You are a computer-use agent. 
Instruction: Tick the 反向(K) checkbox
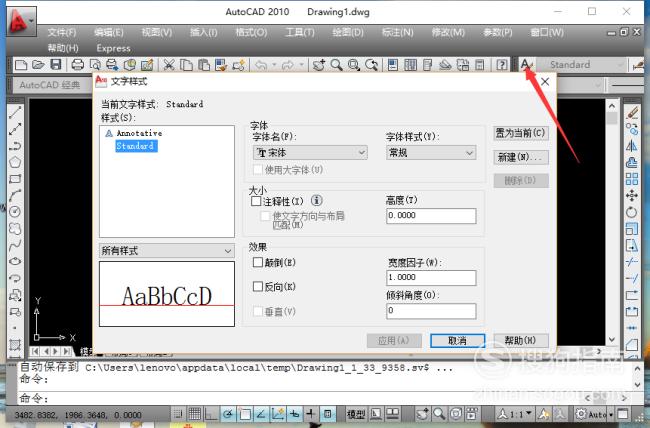(257, 287)
